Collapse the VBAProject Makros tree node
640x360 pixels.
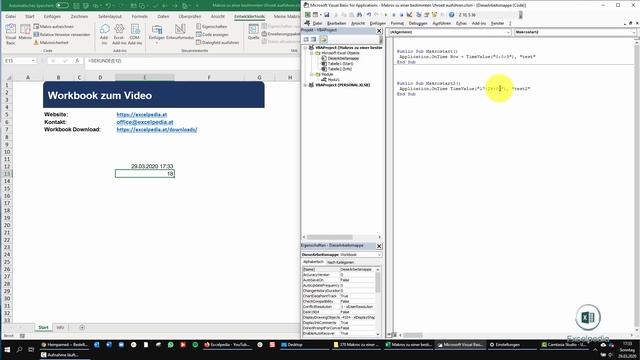[x=305, y=48]
